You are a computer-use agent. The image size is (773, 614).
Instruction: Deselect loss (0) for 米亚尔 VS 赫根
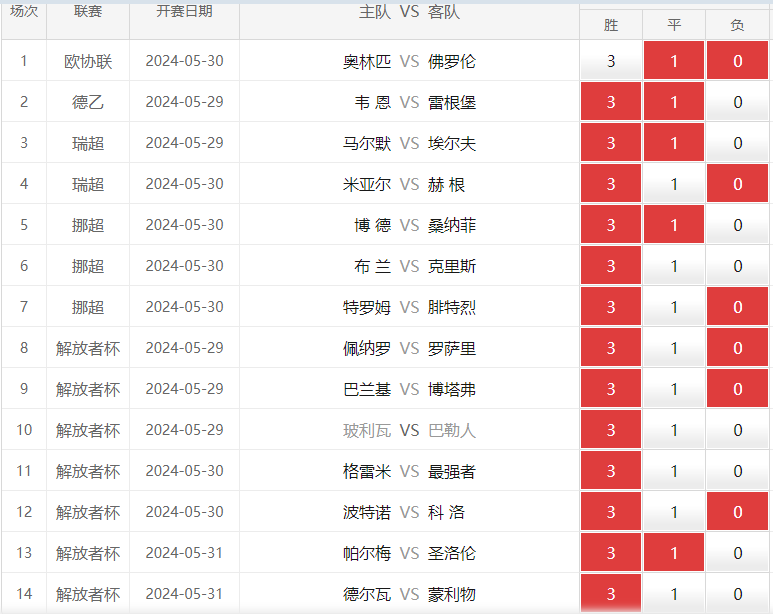[x=738, y=183]
